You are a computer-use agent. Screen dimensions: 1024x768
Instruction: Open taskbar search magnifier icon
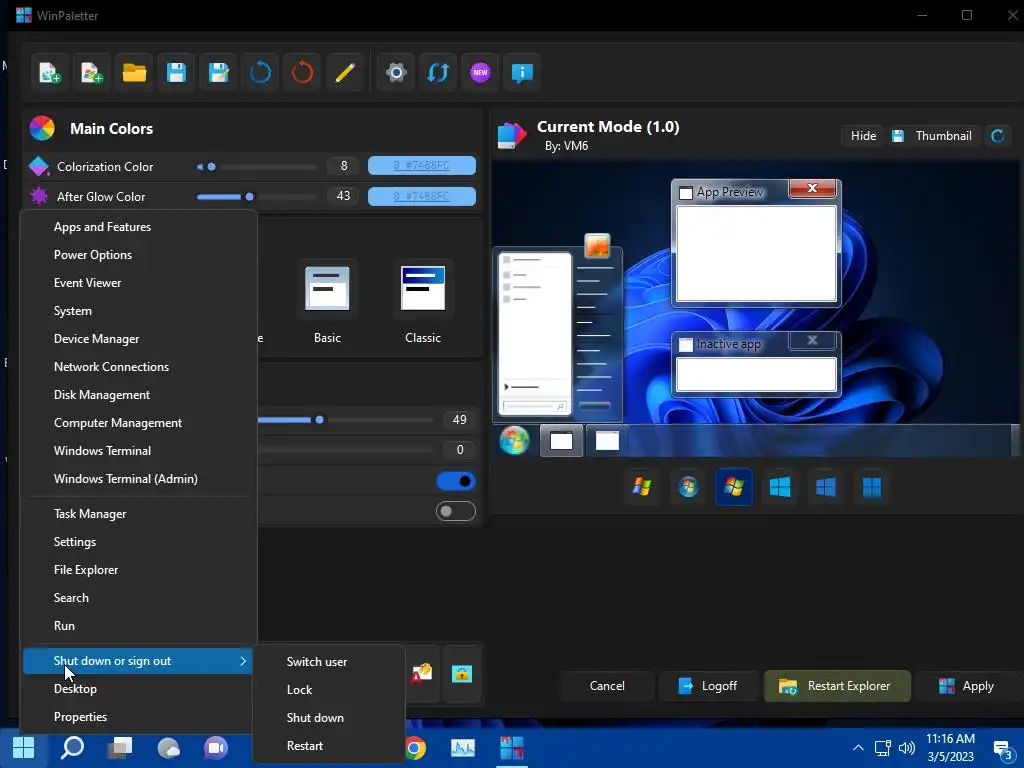click(72, 748)
